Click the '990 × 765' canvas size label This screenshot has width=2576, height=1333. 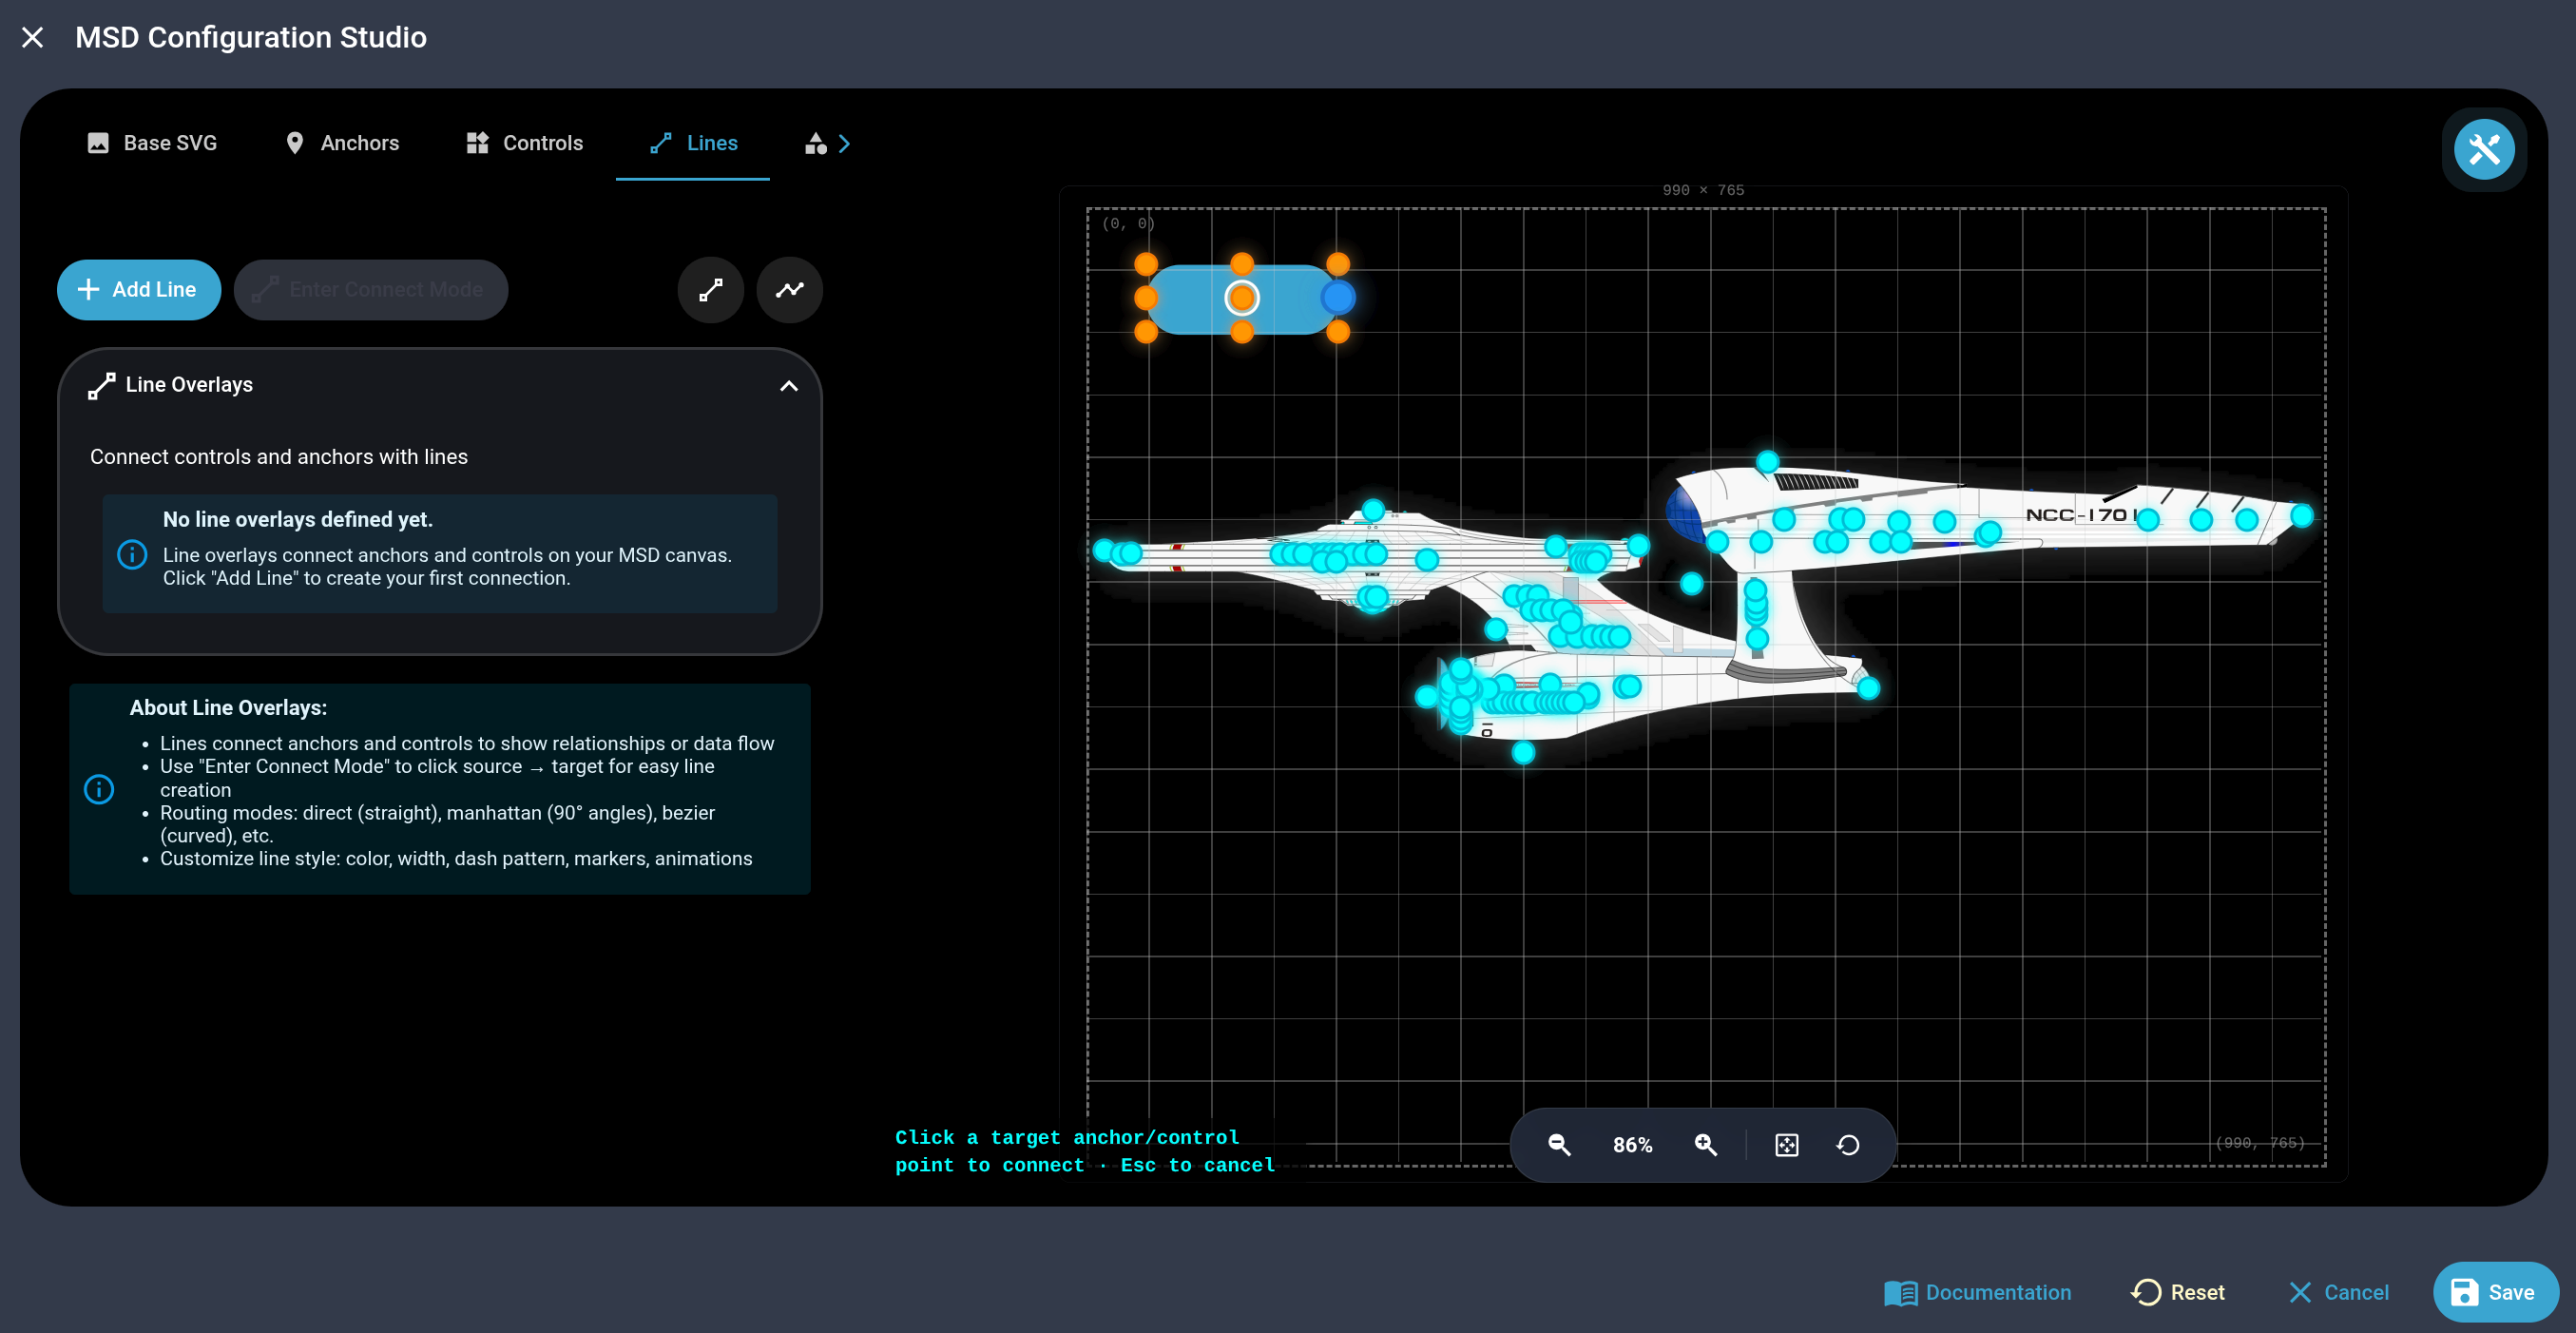tap(1703, 190)
